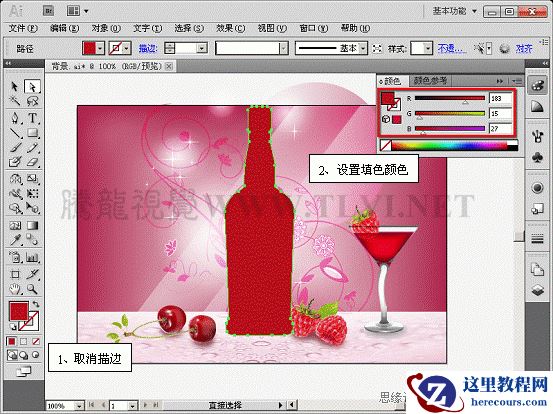Select the Pen tool
This screenshot has width=553, height=414.
14,117
